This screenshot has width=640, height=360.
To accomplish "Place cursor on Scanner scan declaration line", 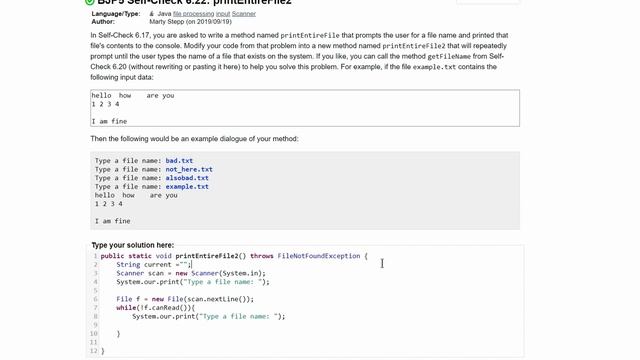I will click(191, 273).
